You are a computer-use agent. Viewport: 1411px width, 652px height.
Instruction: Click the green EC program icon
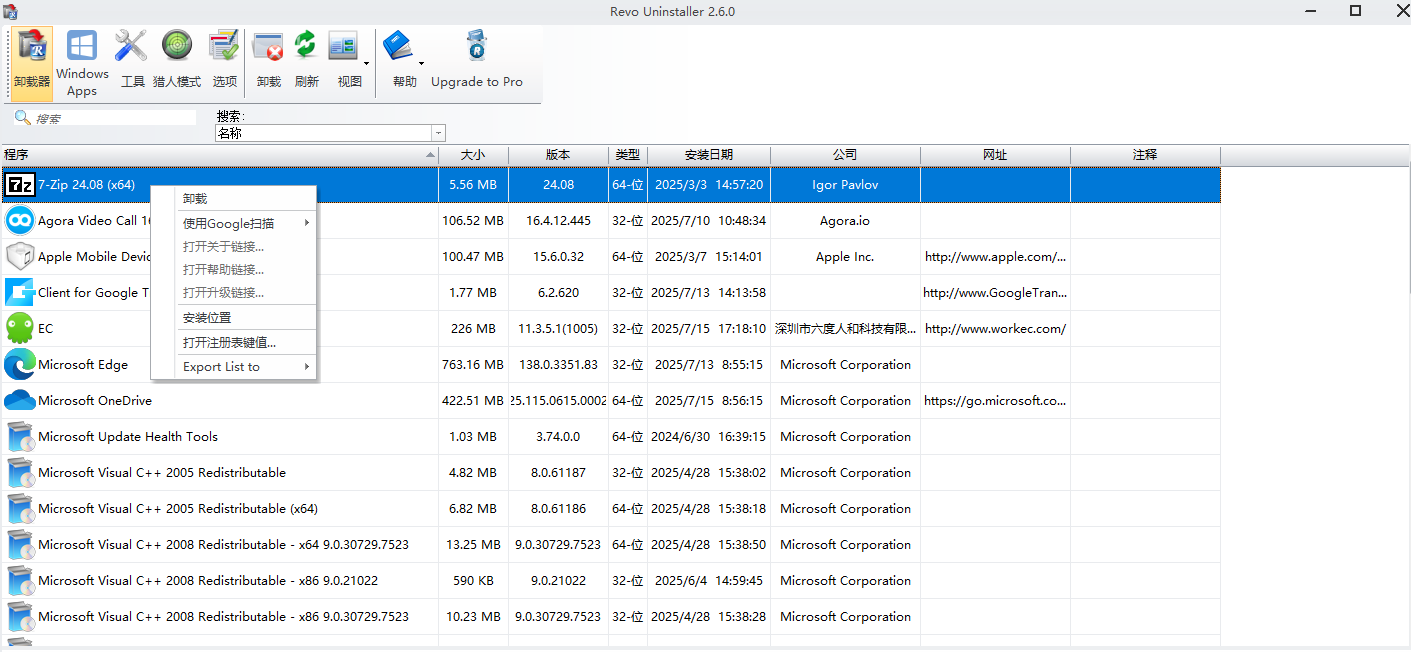click(x=20, y=329)
